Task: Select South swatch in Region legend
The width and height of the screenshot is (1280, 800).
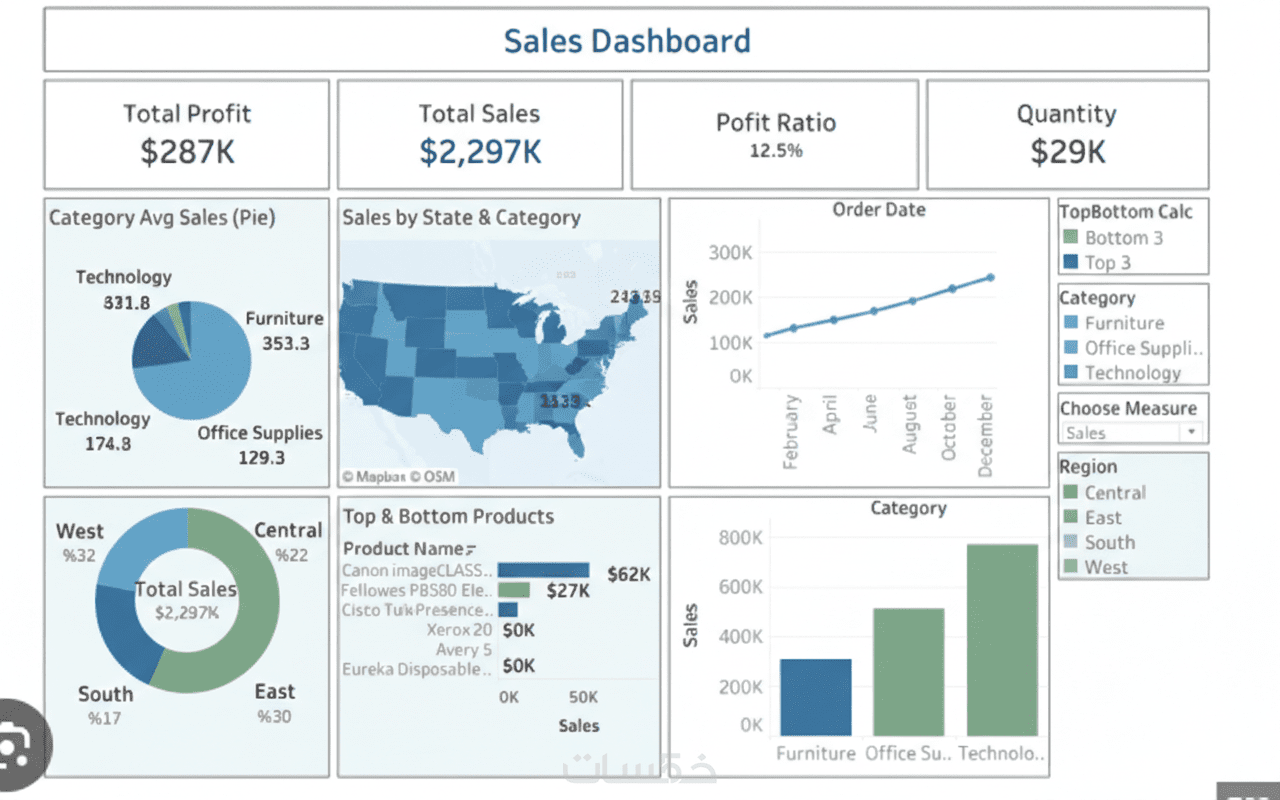Action: [x=1071, y=542]
